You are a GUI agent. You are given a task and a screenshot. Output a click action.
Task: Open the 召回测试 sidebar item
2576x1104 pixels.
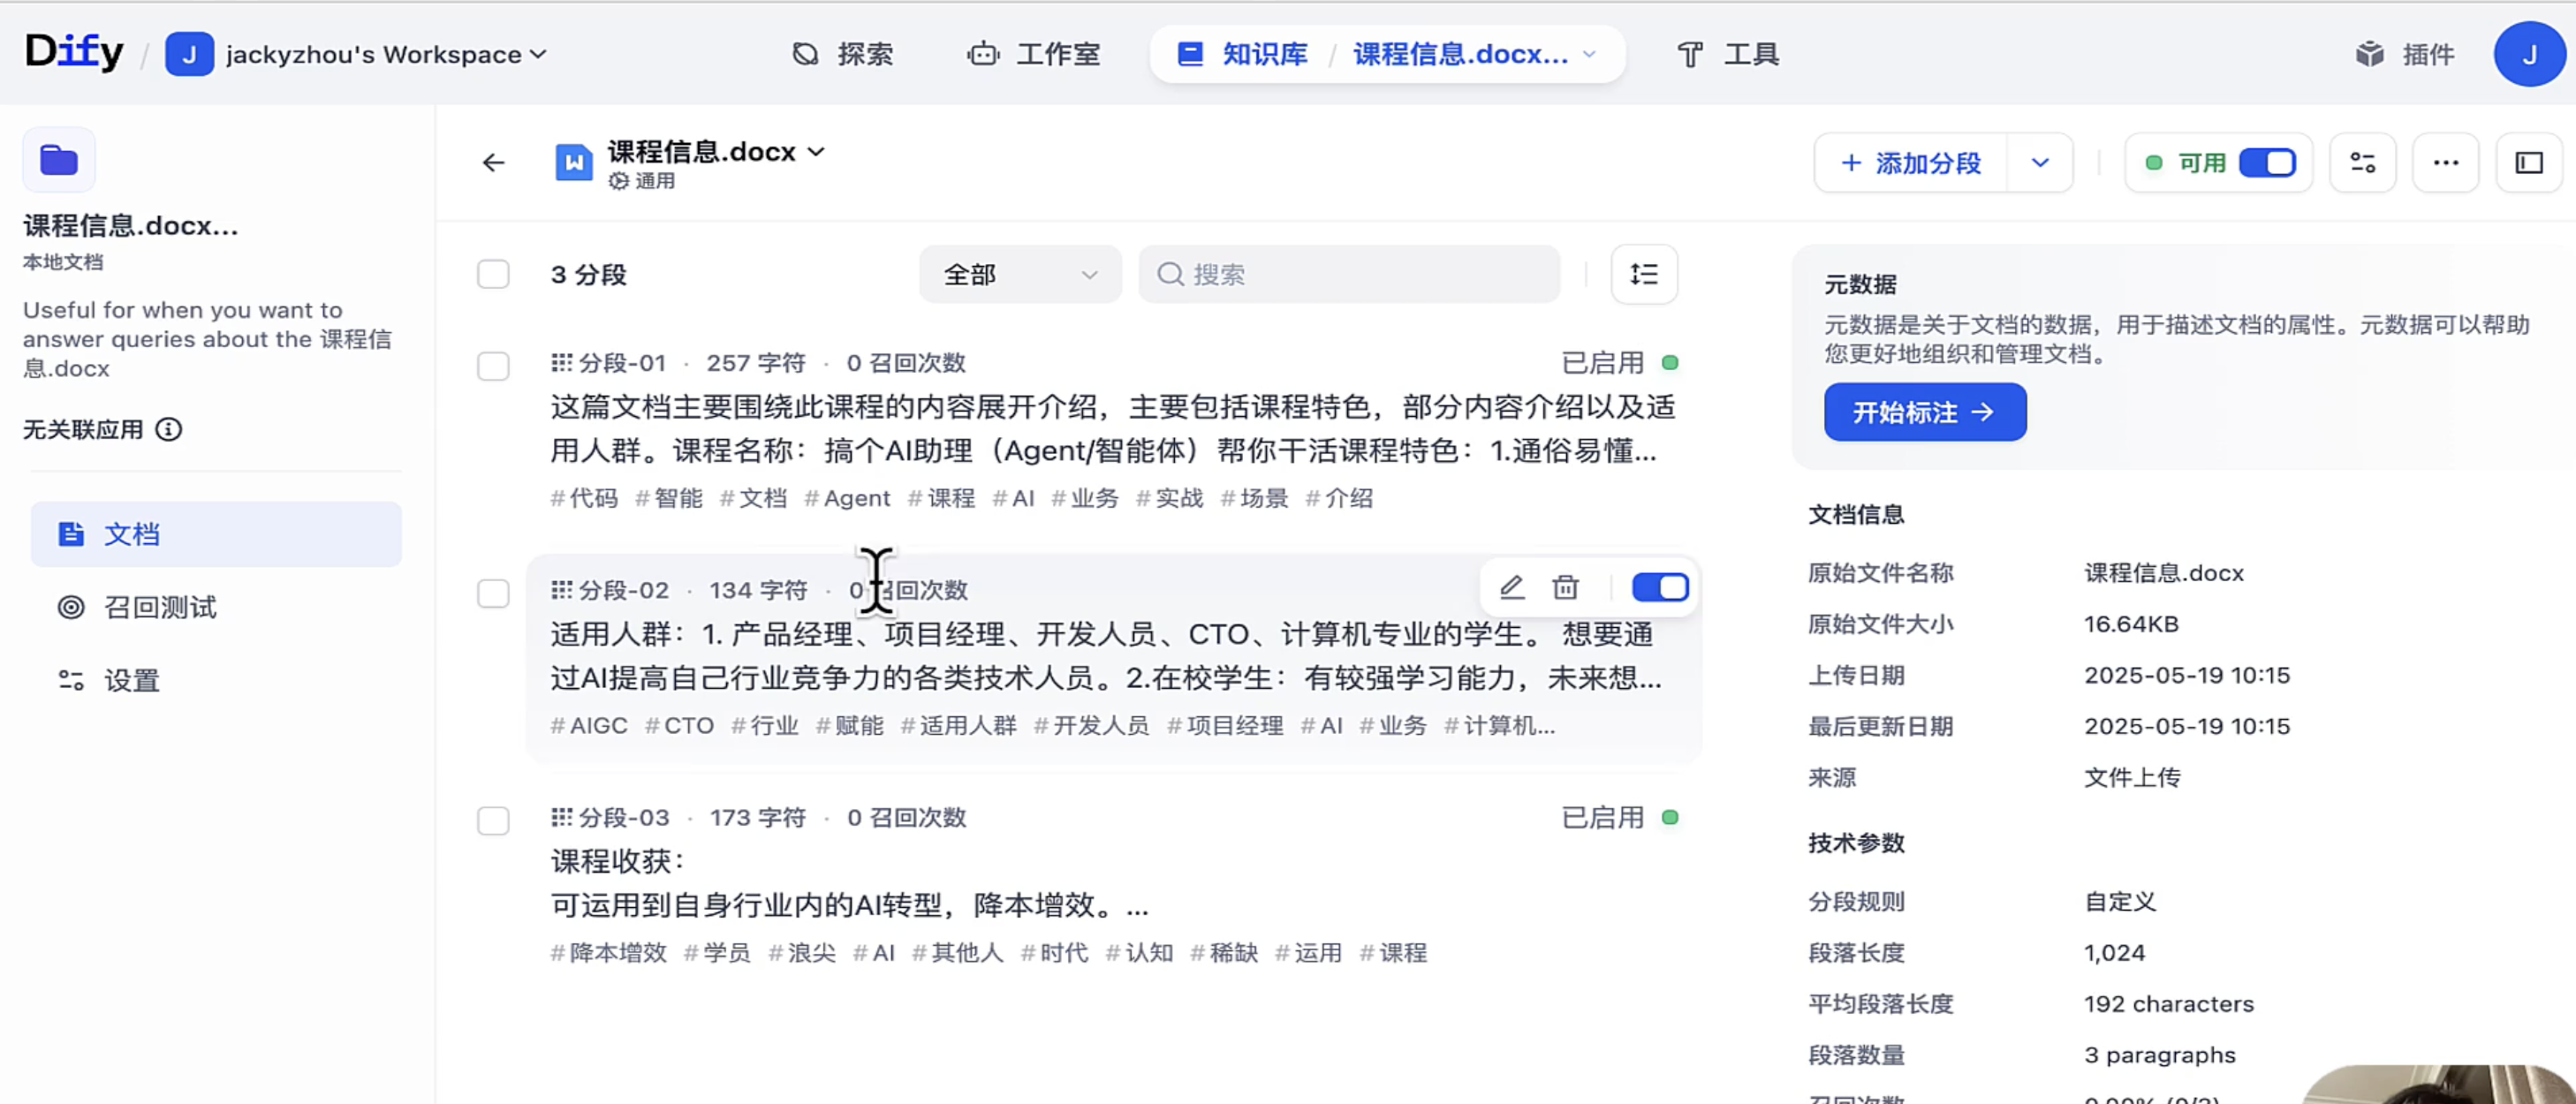[160, 607]
